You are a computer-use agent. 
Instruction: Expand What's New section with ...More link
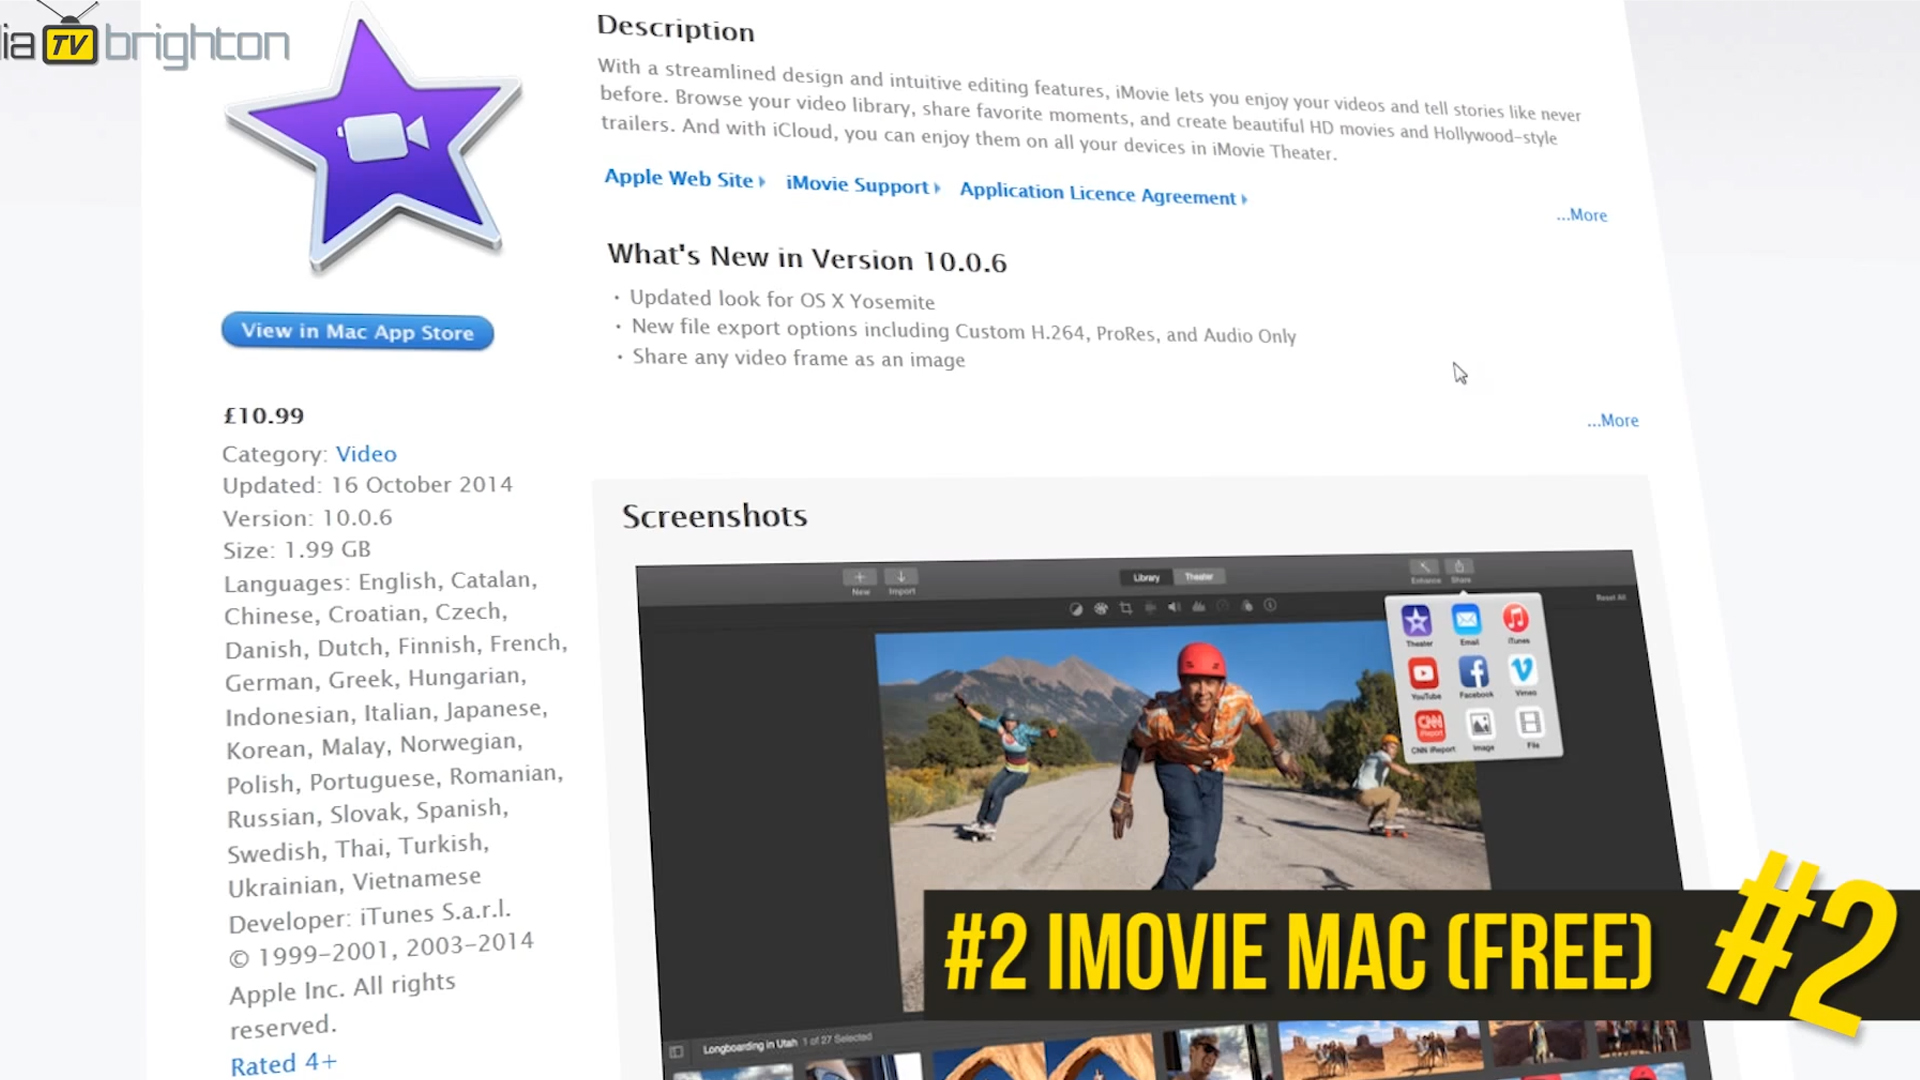coord(1612,421)
